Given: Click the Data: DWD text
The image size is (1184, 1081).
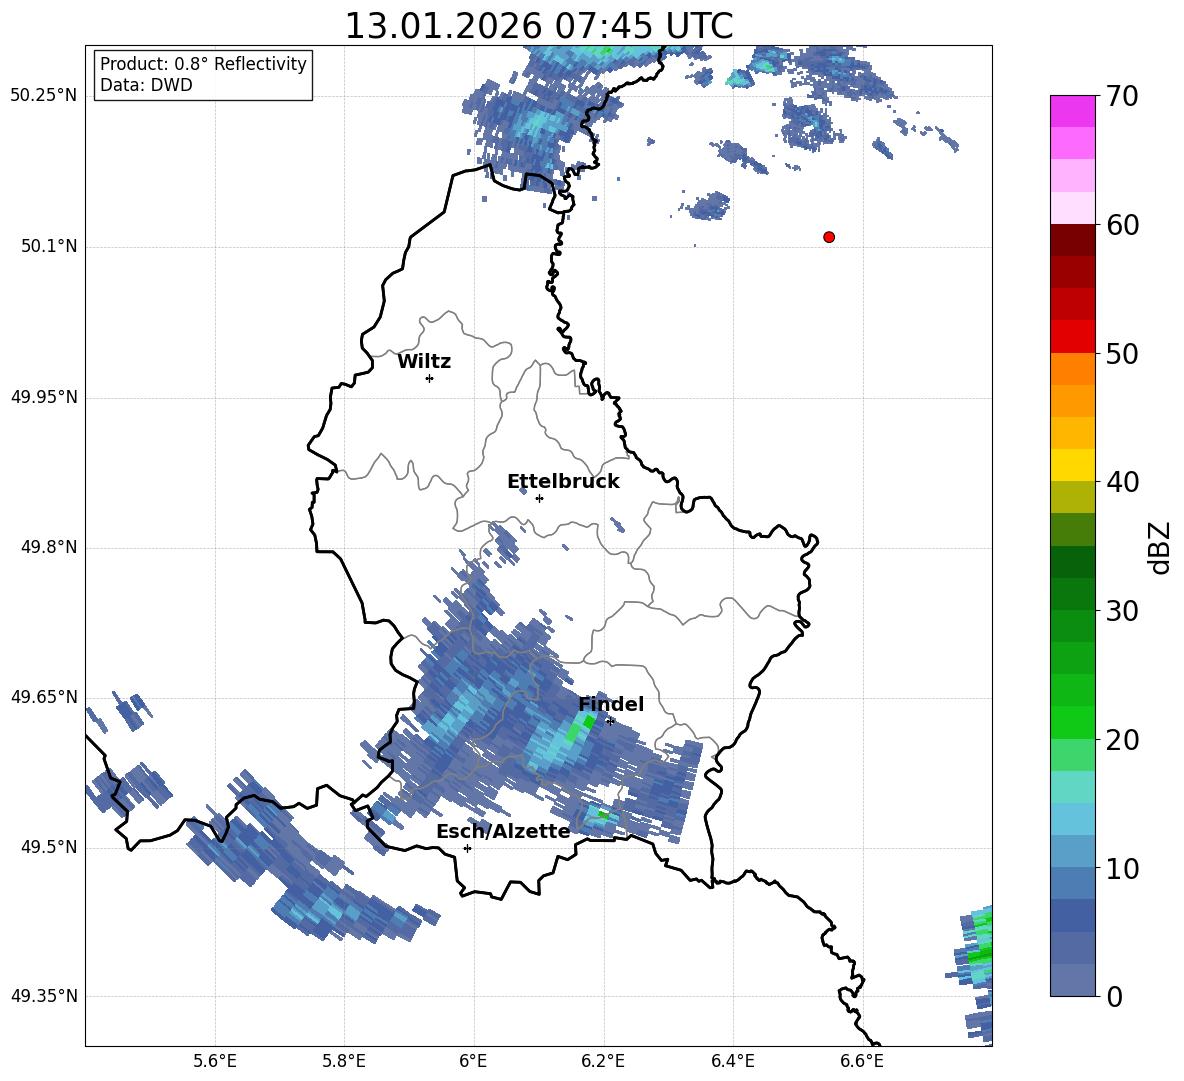Looking at the screenshot, I should pyautogui.click(x=146, y=85).
